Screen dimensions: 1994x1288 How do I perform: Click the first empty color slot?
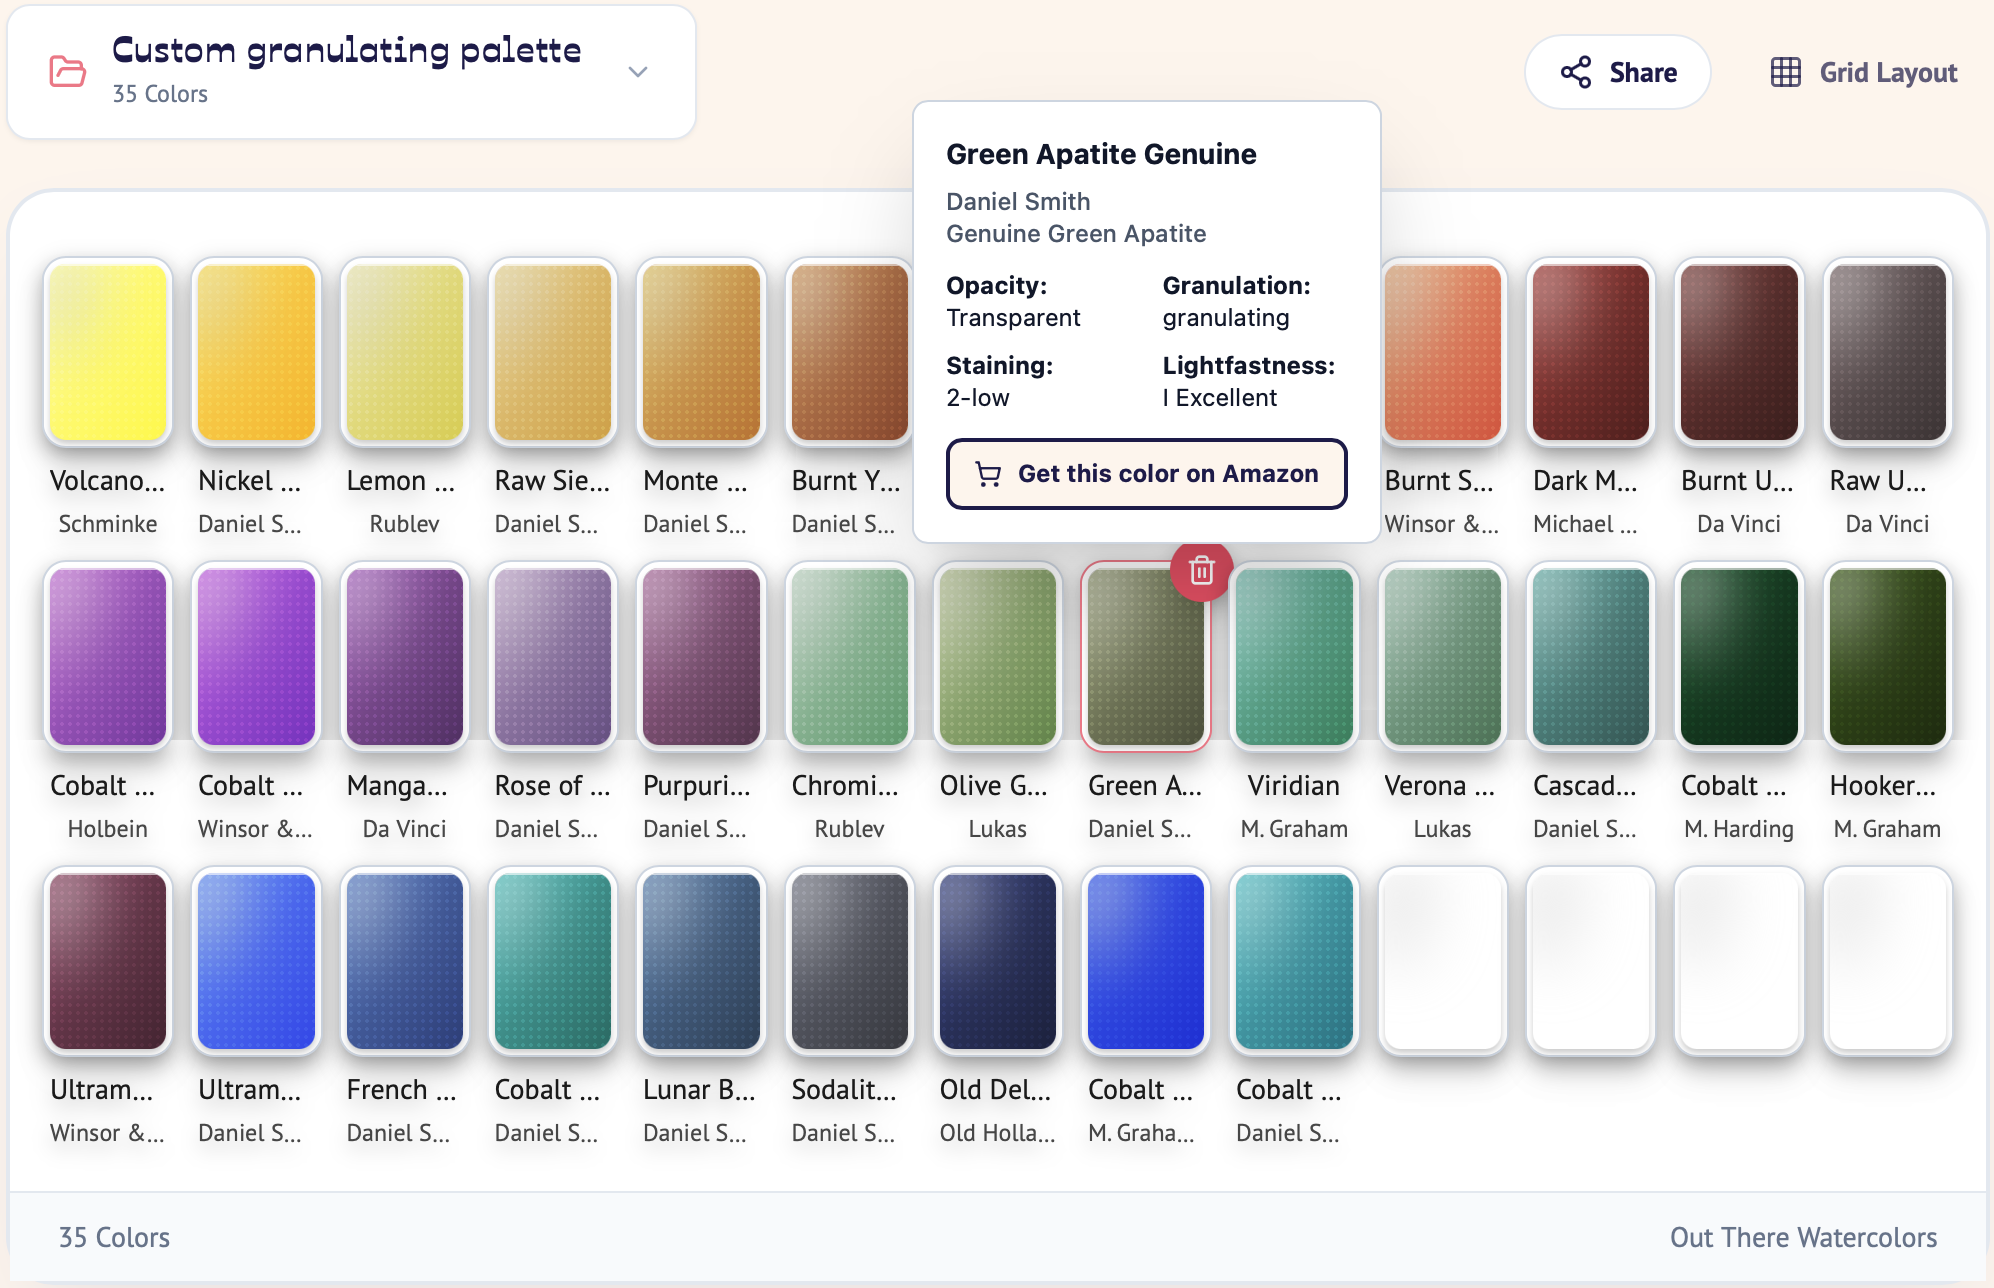pyautogui.click(x=1443, y=961)
